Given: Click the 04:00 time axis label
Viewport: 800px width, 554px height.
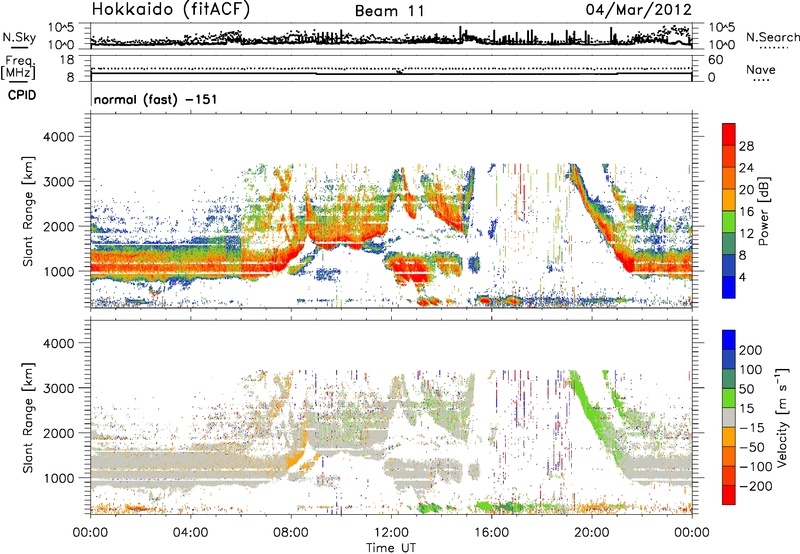Looking at the screenshot, I should [x=191, y=533].
